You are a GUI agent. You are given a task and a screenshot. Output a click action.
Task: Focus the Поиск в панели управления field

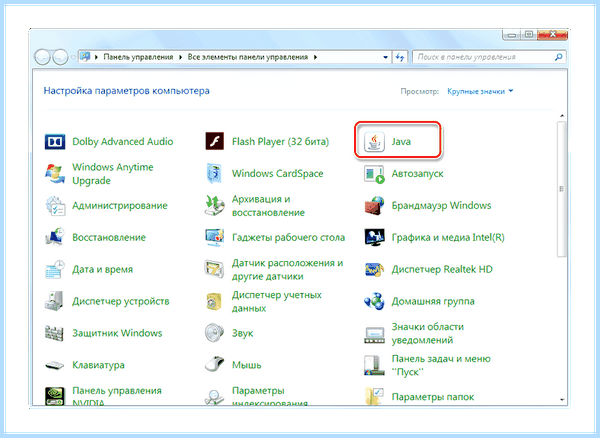point(485,57)
